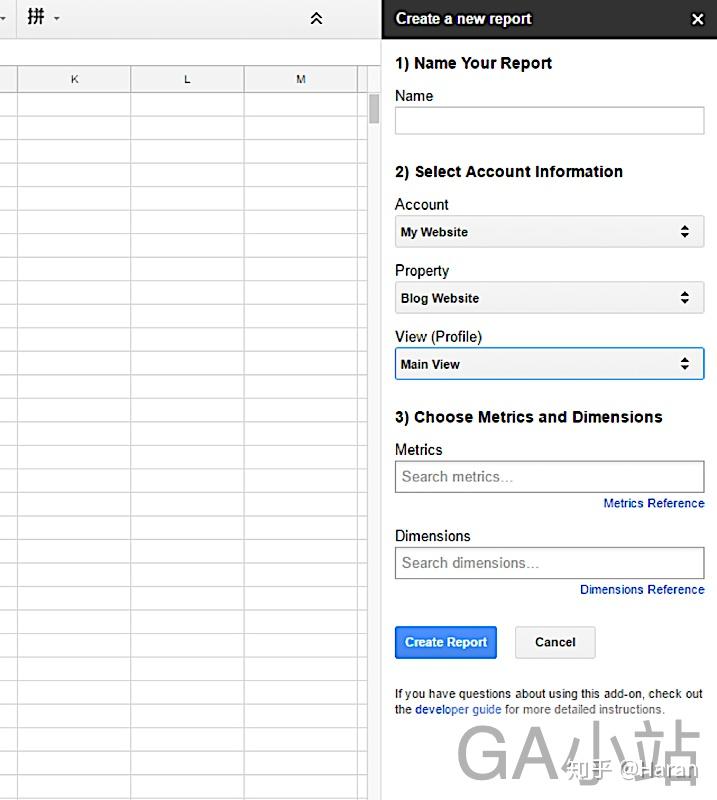Click the report Name text field
Screen dimensions: 717x800
pos(549,121)
